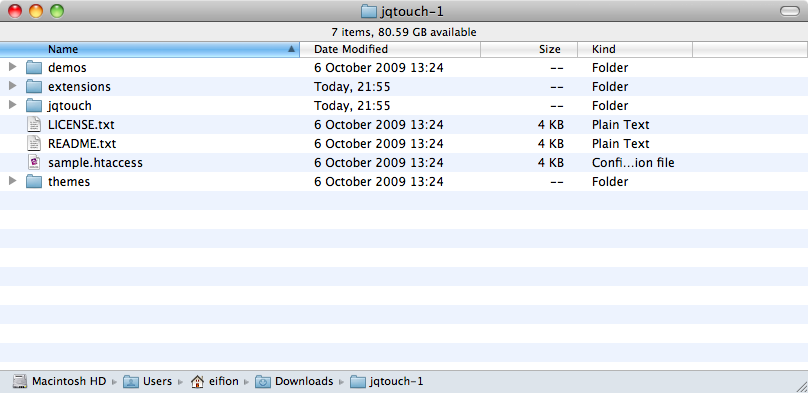Screen dimensions: 808x393
Task: Click the Confi…ion file kind cell
Action: click(x=633, y=163)
